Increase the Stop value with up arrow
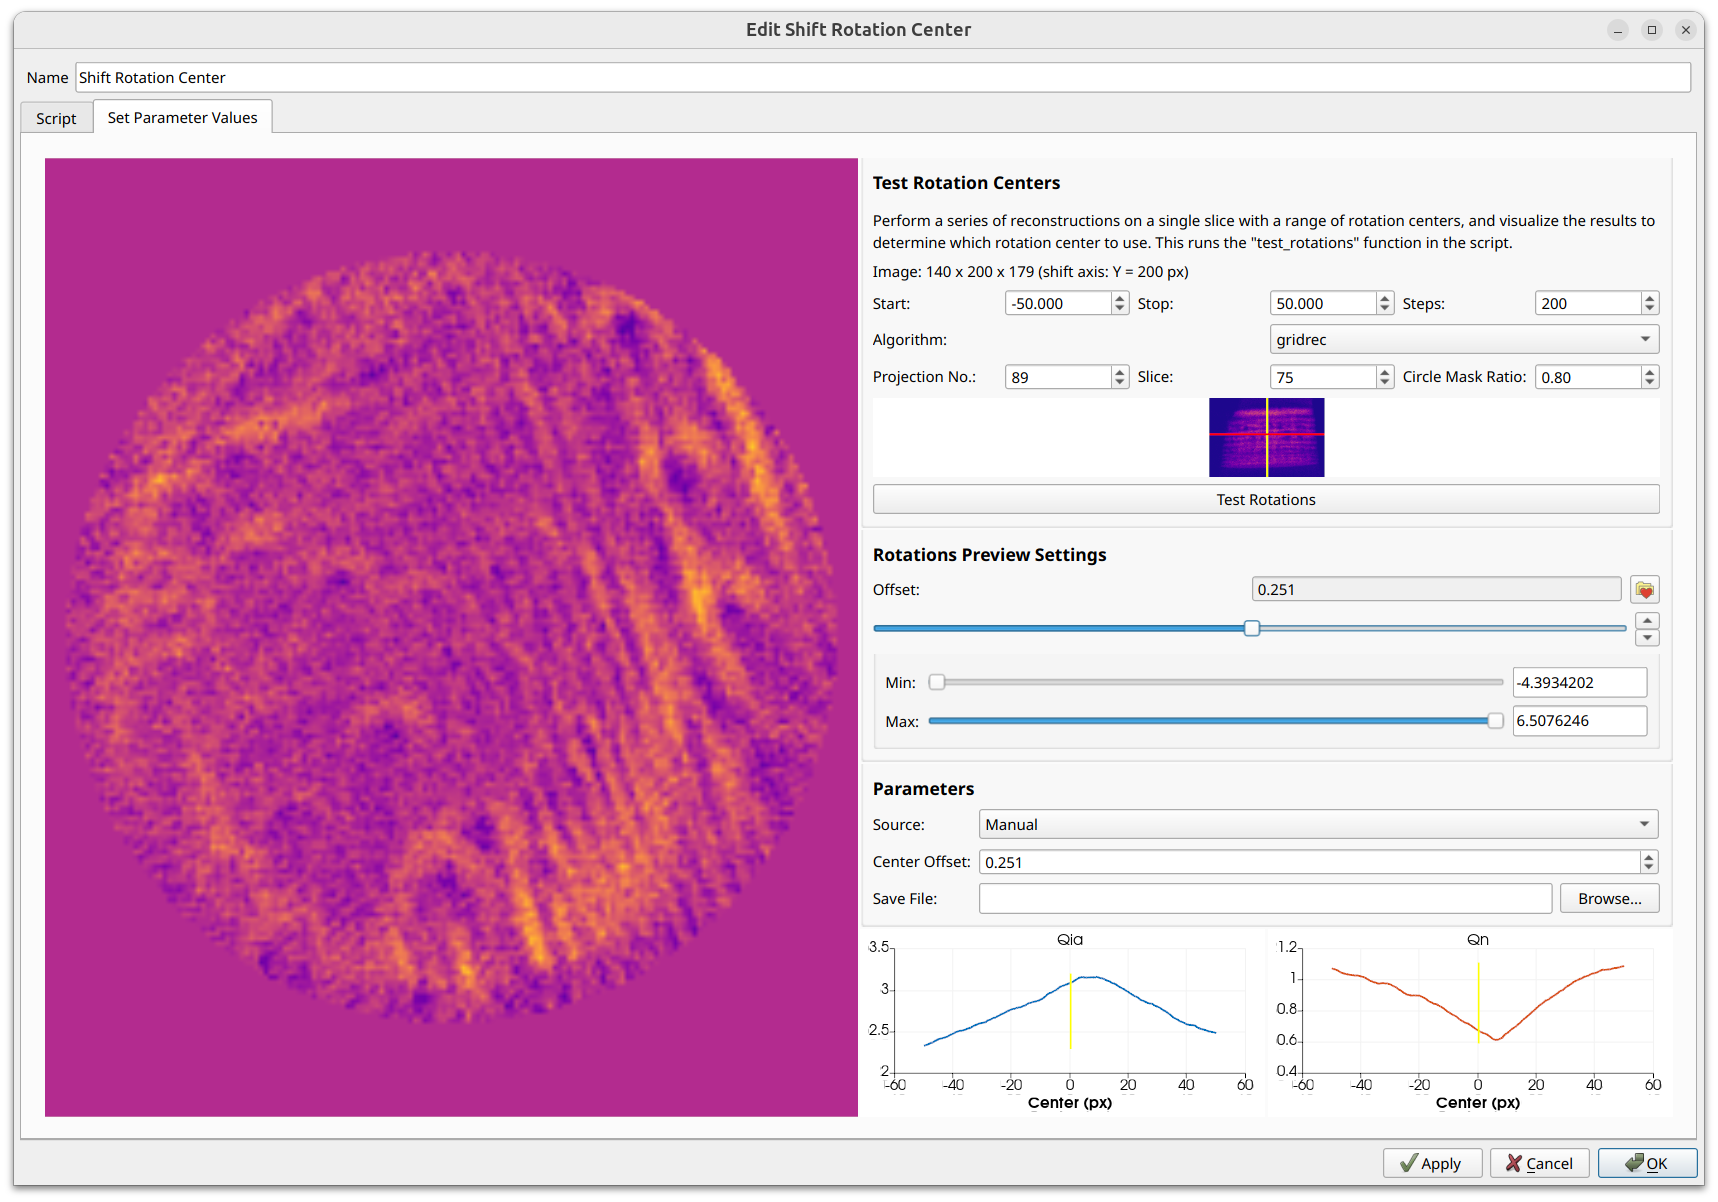 [1385, 297]
